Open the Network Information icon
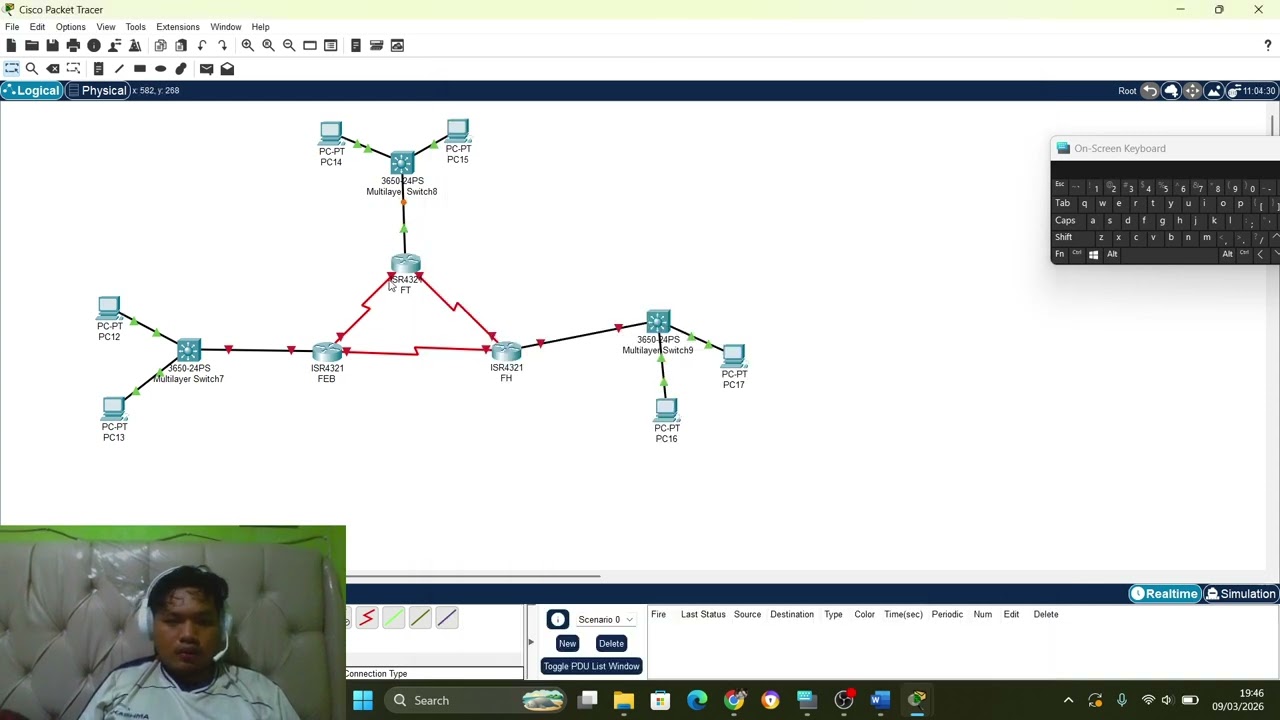 click(x=94, y=45)
